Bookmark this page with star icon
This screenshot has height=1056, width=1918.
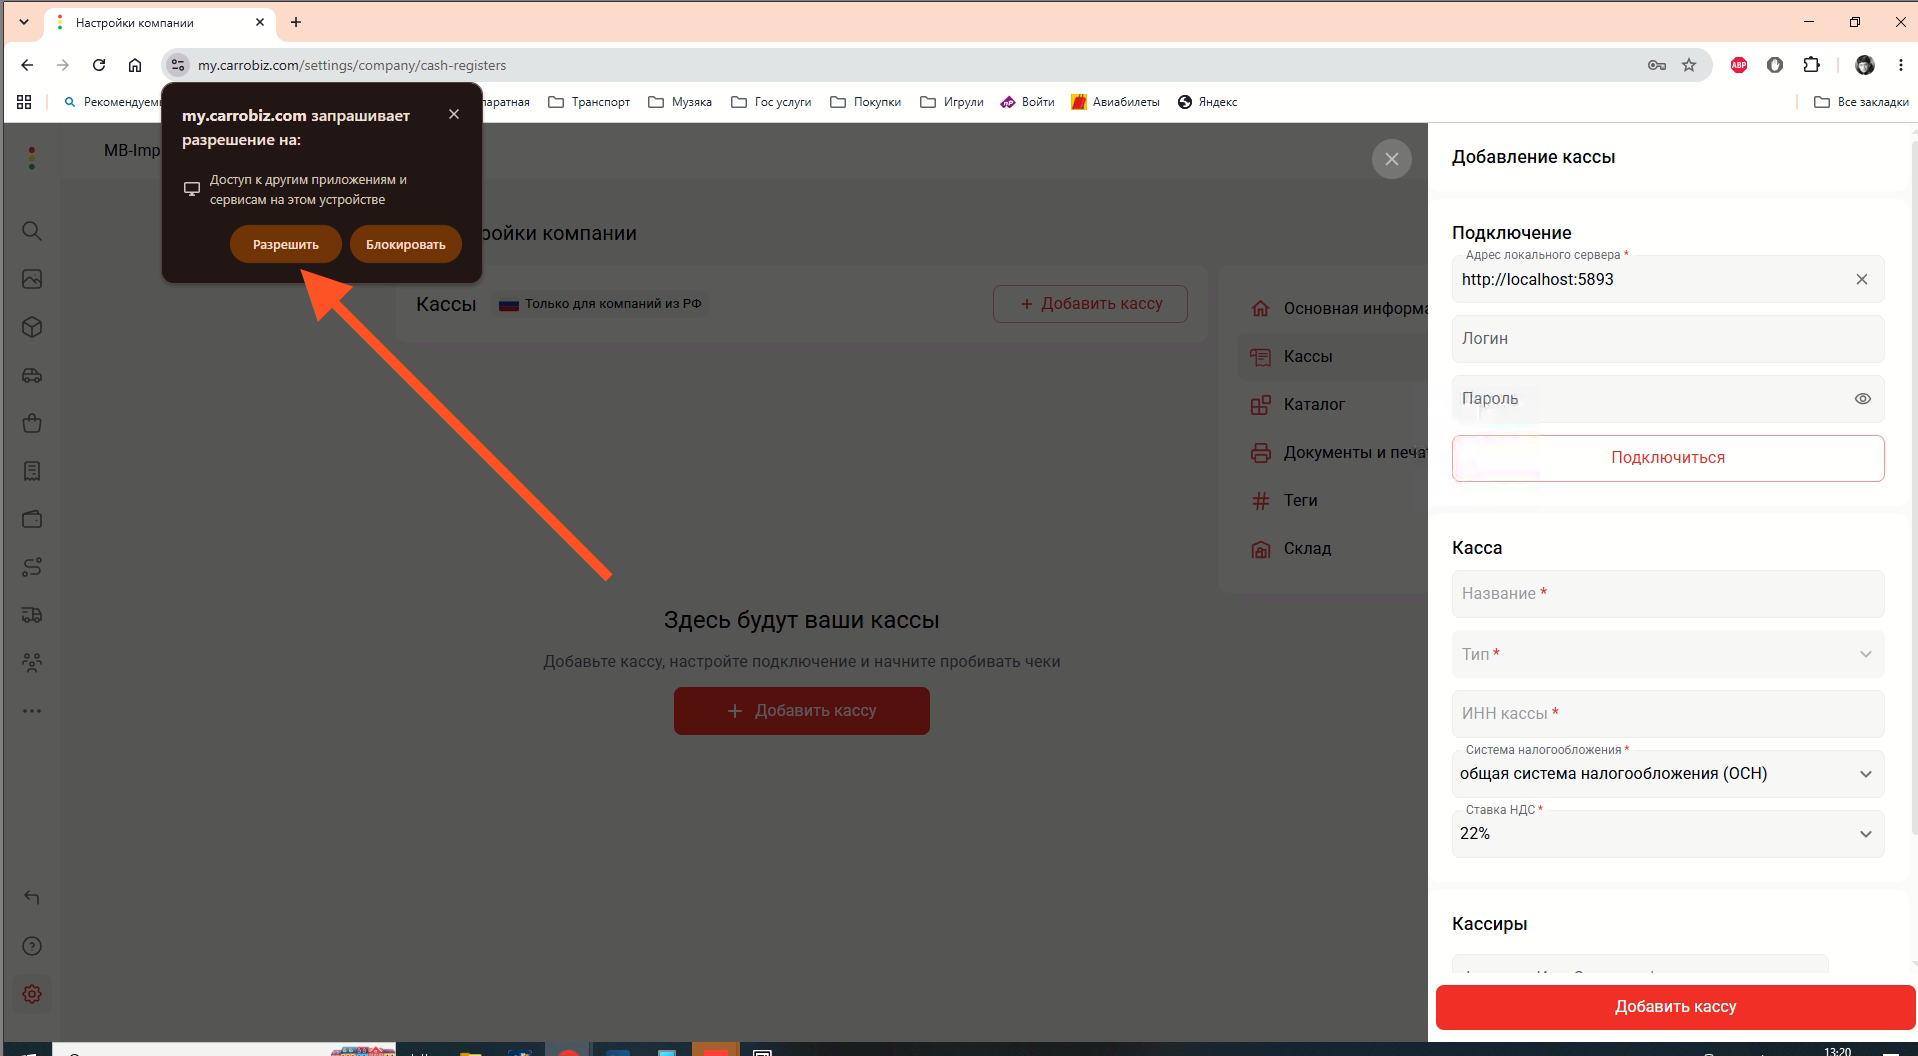point(1689,65)
